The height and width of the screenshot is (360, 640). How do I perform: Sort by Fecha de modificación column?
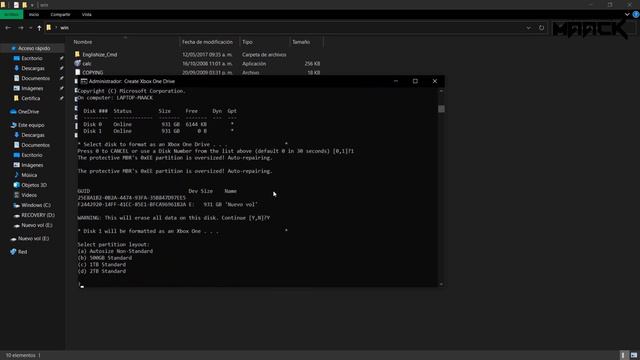[208, 42]
